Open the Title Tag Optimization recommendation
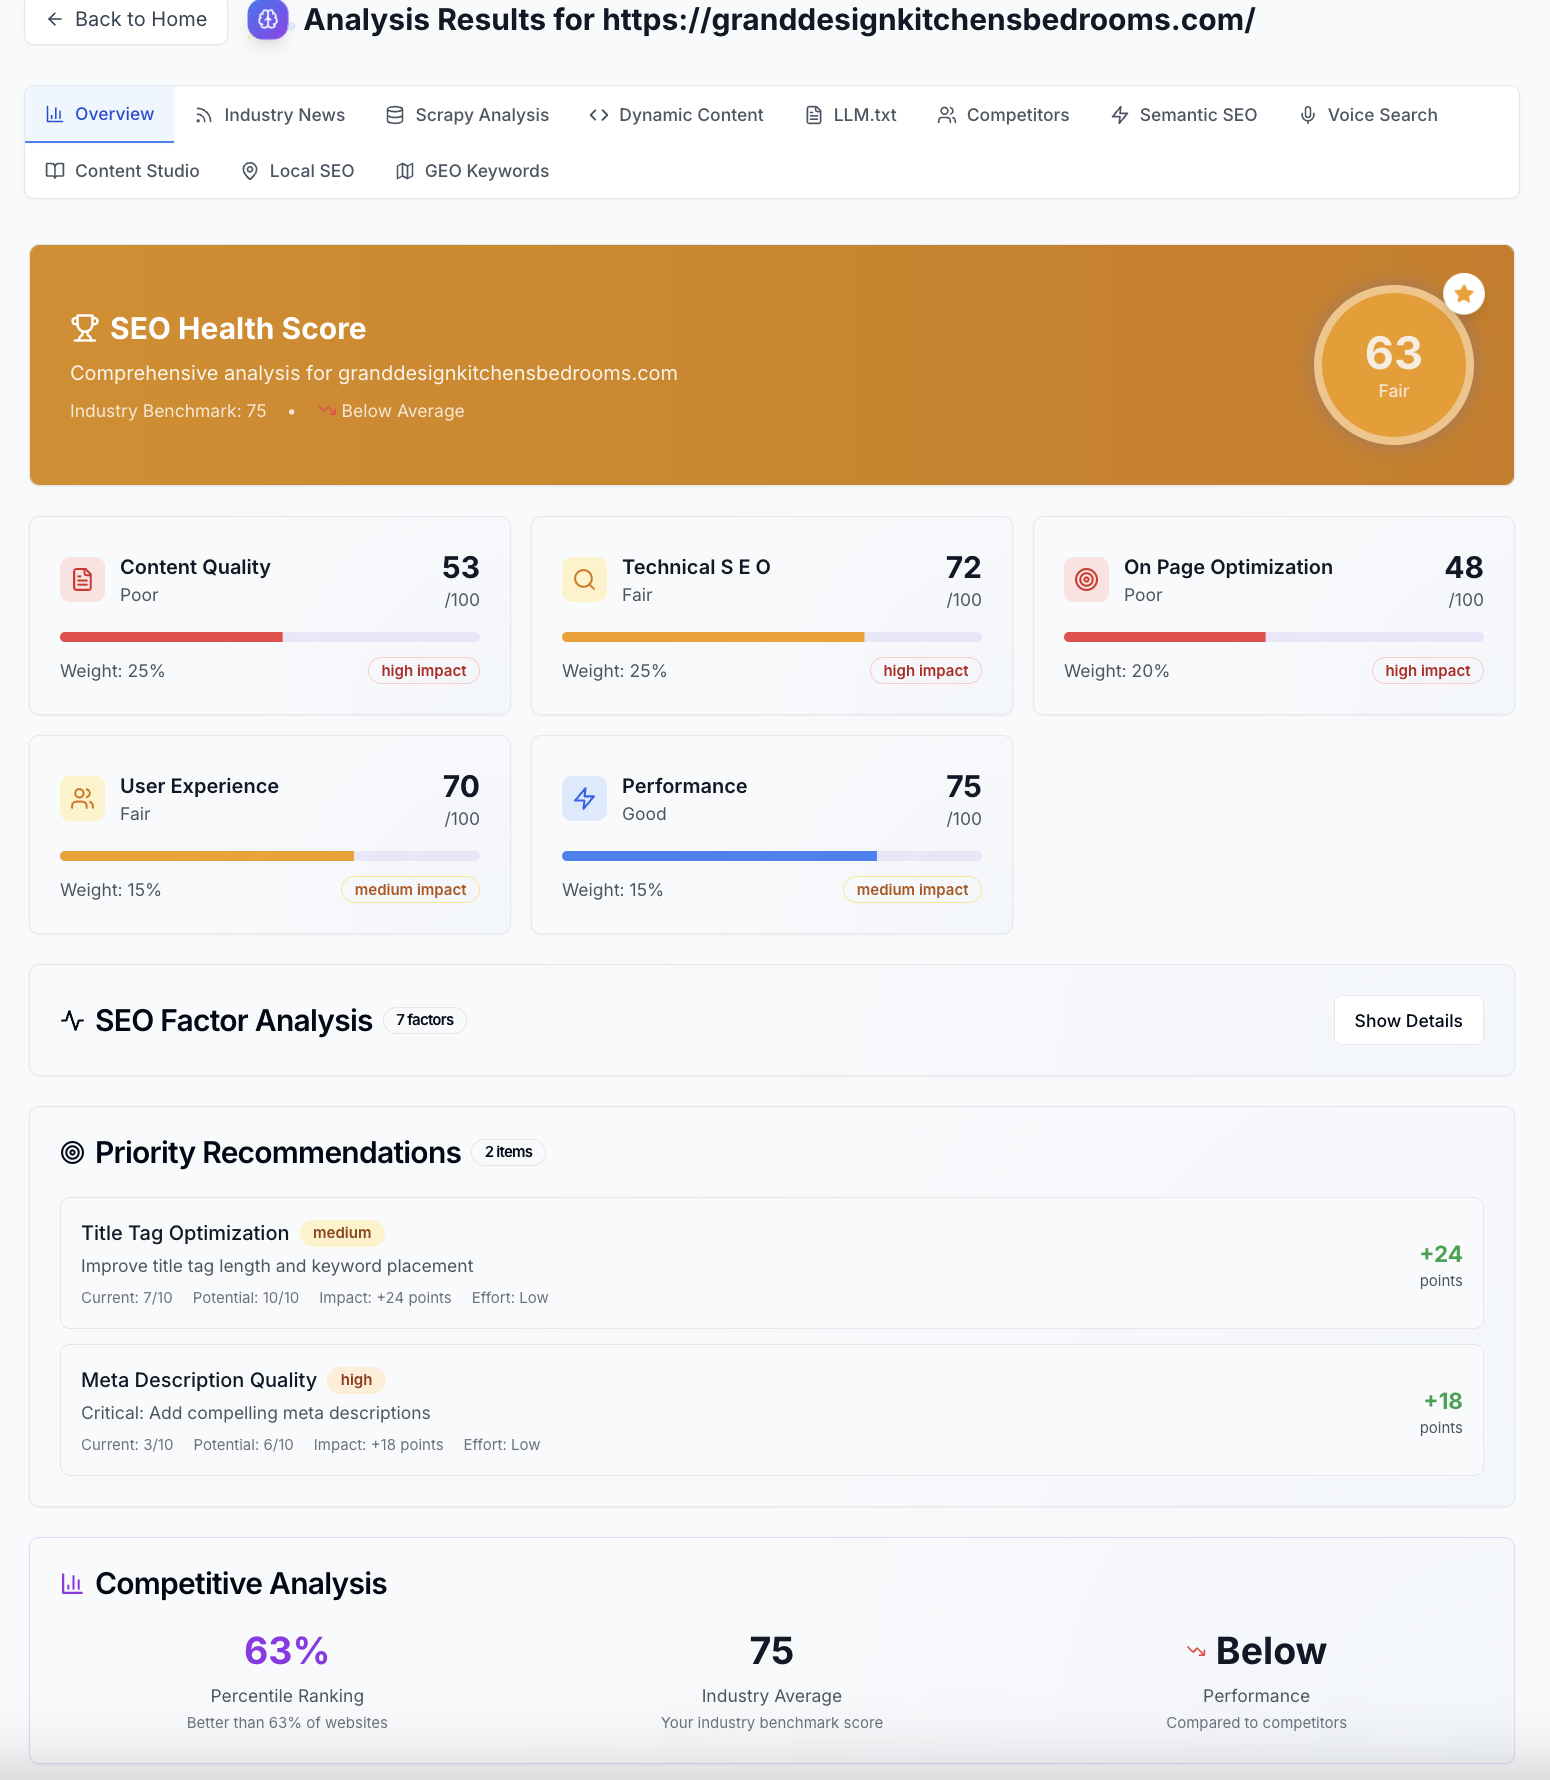This screenshot has width=1550, height=1780. pos(771,1263)
